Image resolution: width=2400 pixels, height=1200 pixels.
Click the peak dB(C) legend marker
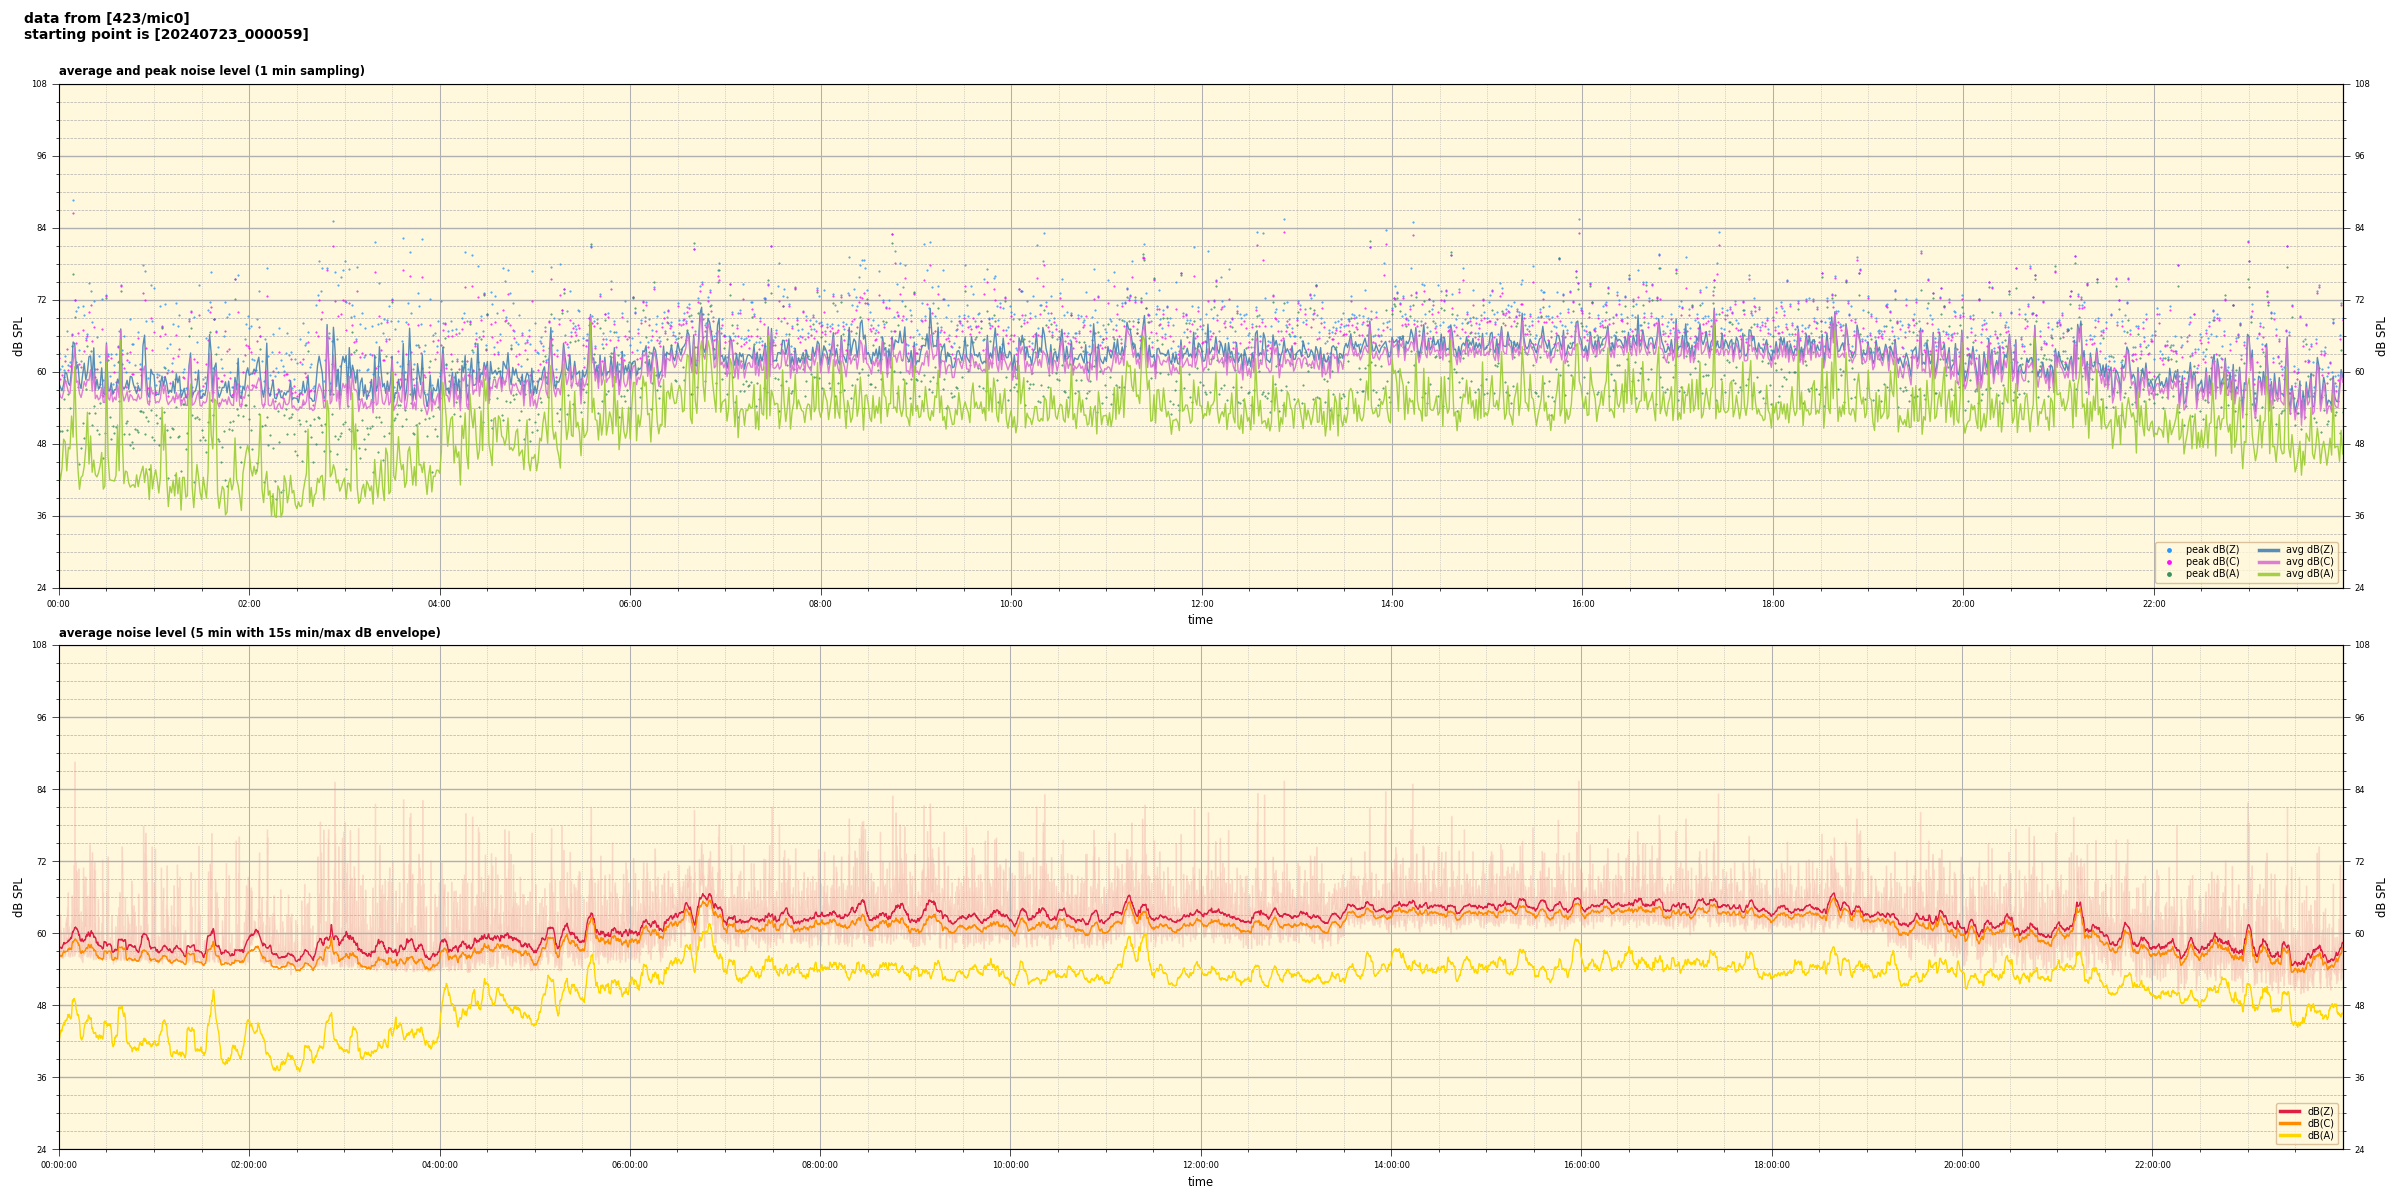point(2169,562)
